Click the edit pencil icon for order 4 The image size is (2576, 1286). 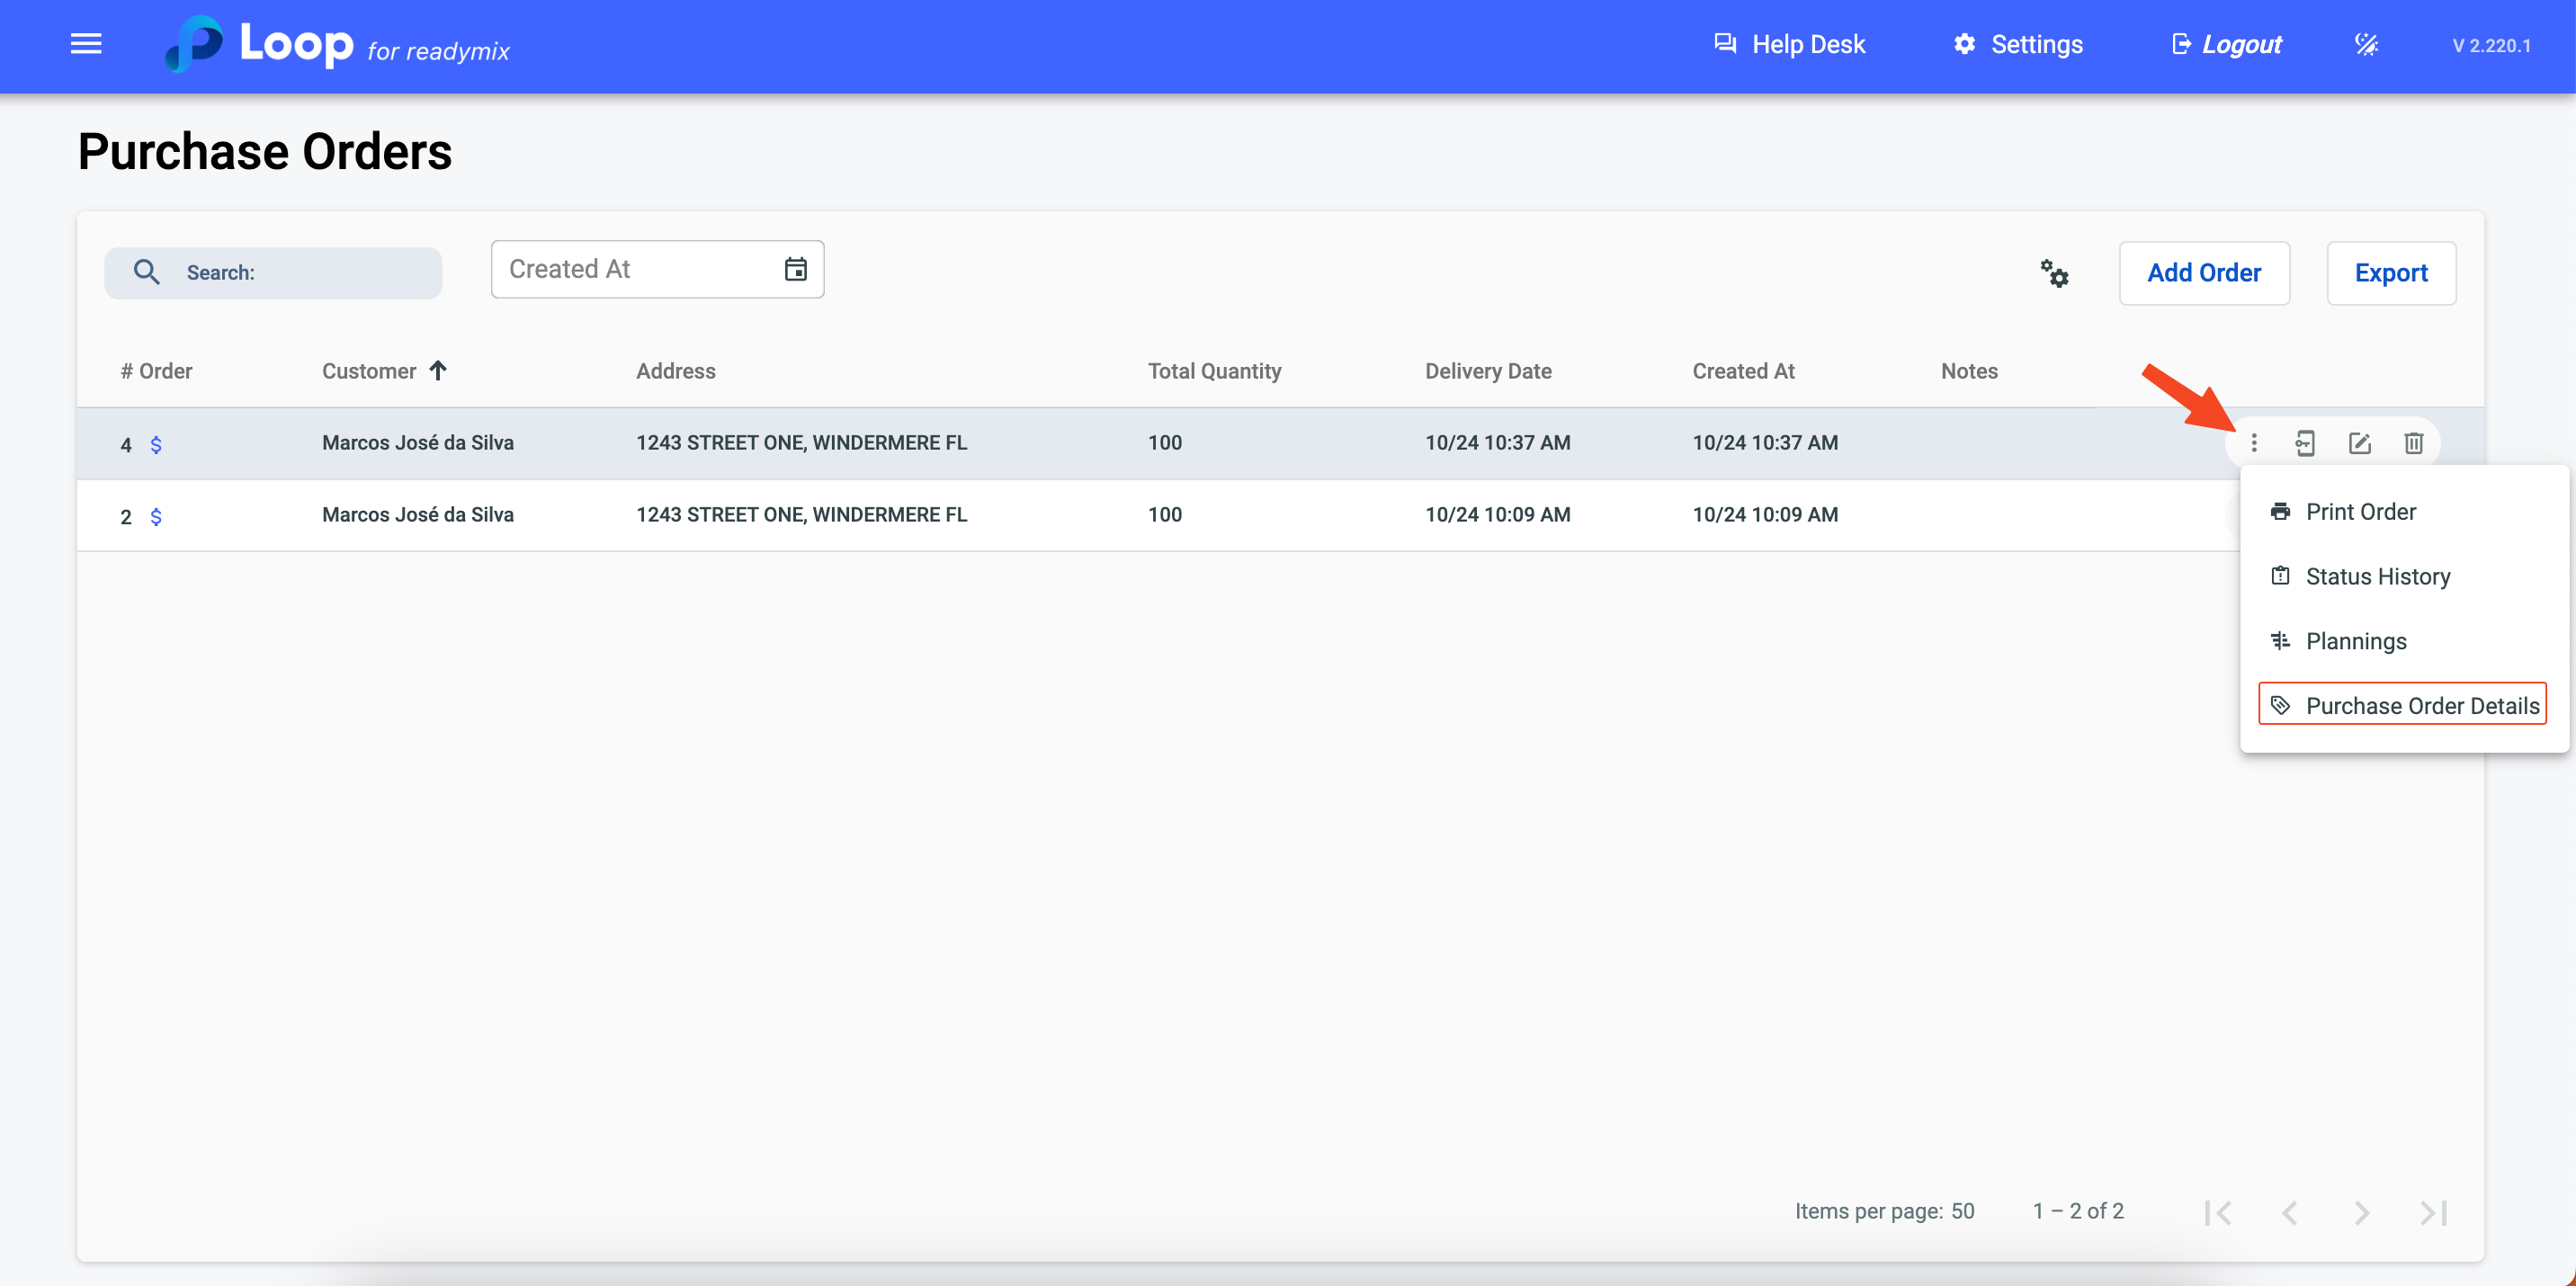pyautogui.click(x=2359, y=443)
